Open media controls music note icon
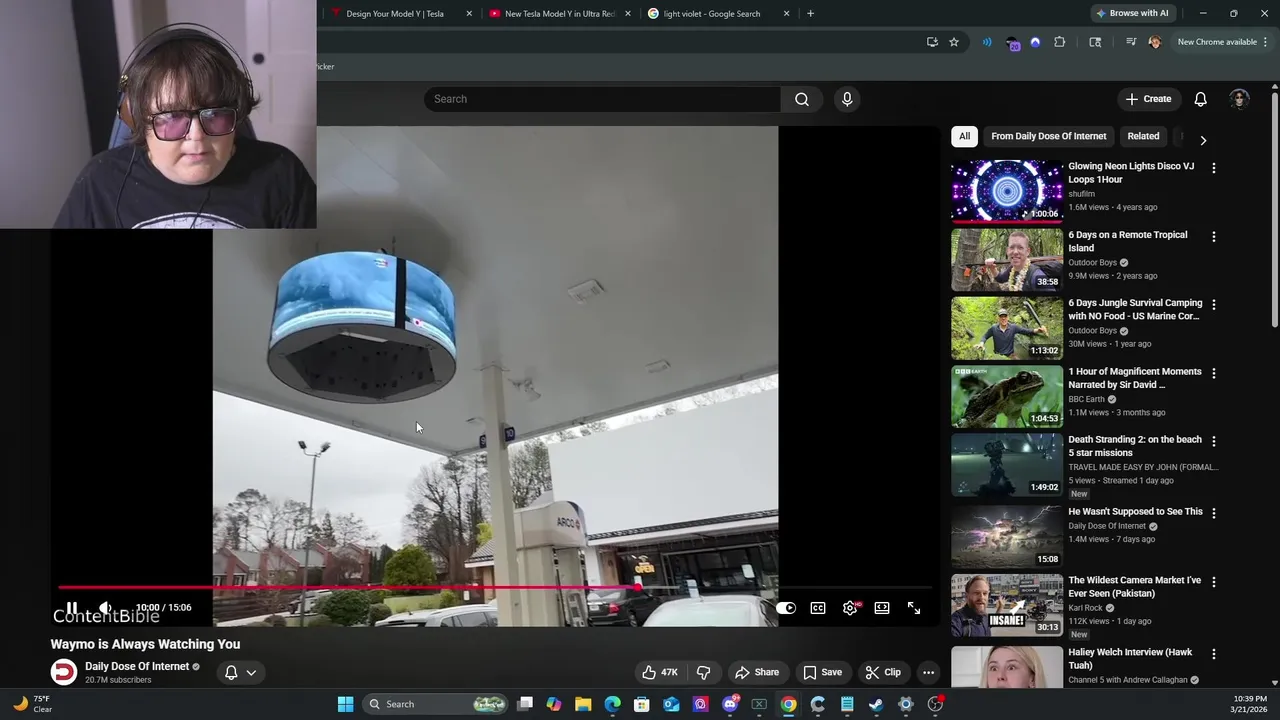This screenshot has width=1280, height=720. [1131, 42]
